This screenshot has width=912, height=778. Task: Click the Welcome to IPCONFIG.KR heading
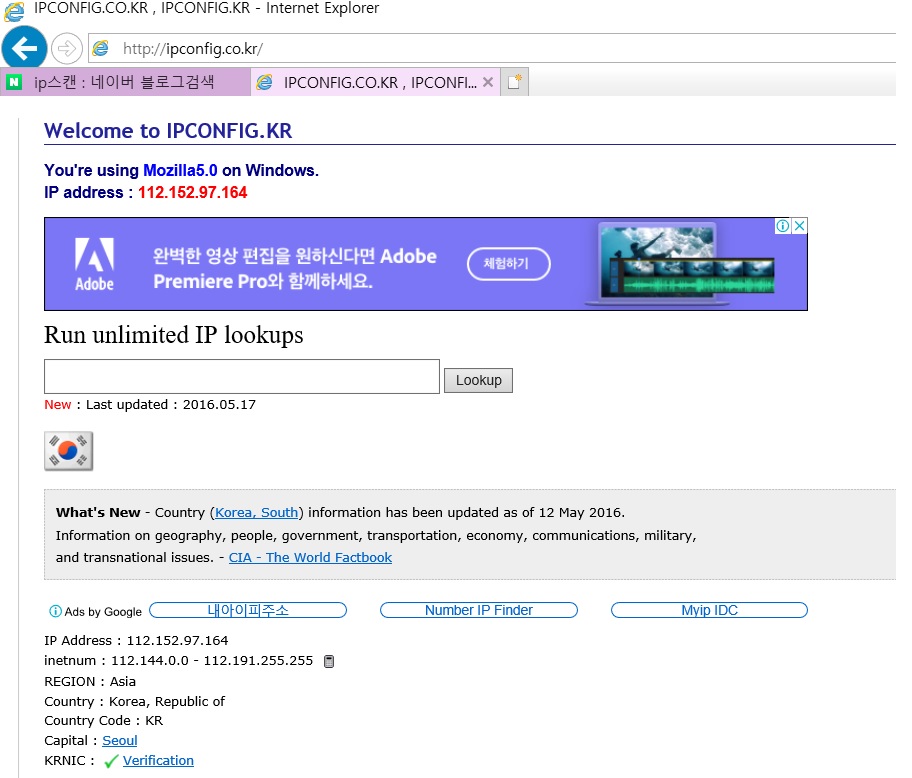[168, 131]
